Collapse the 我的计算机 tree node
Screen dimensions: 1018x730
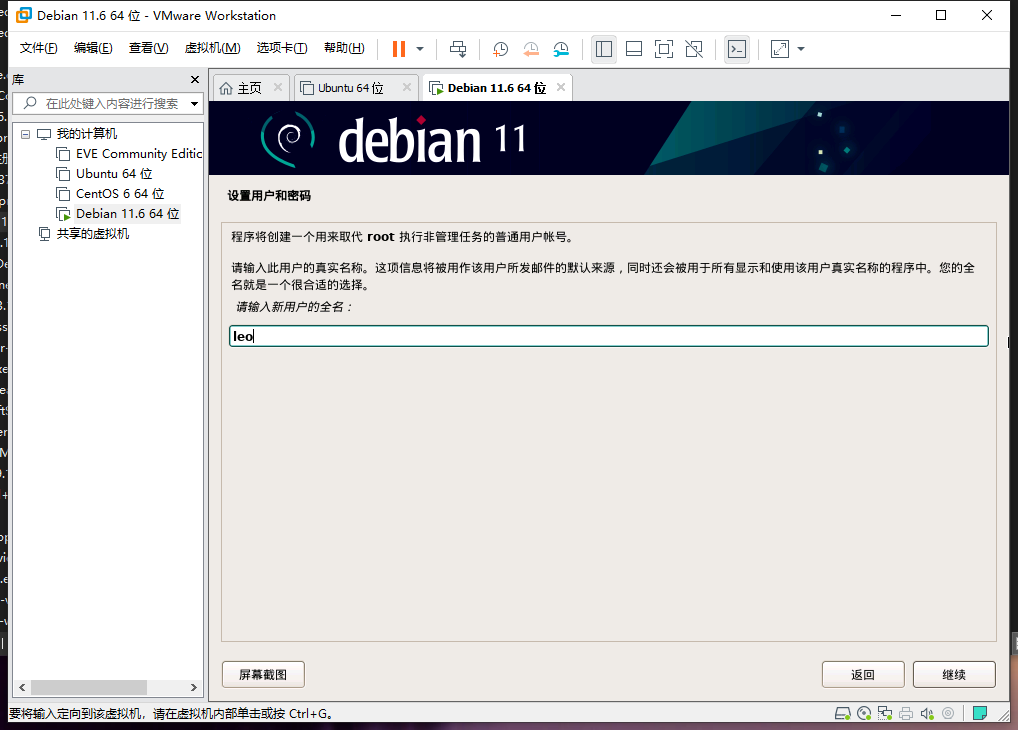point(26,134)
